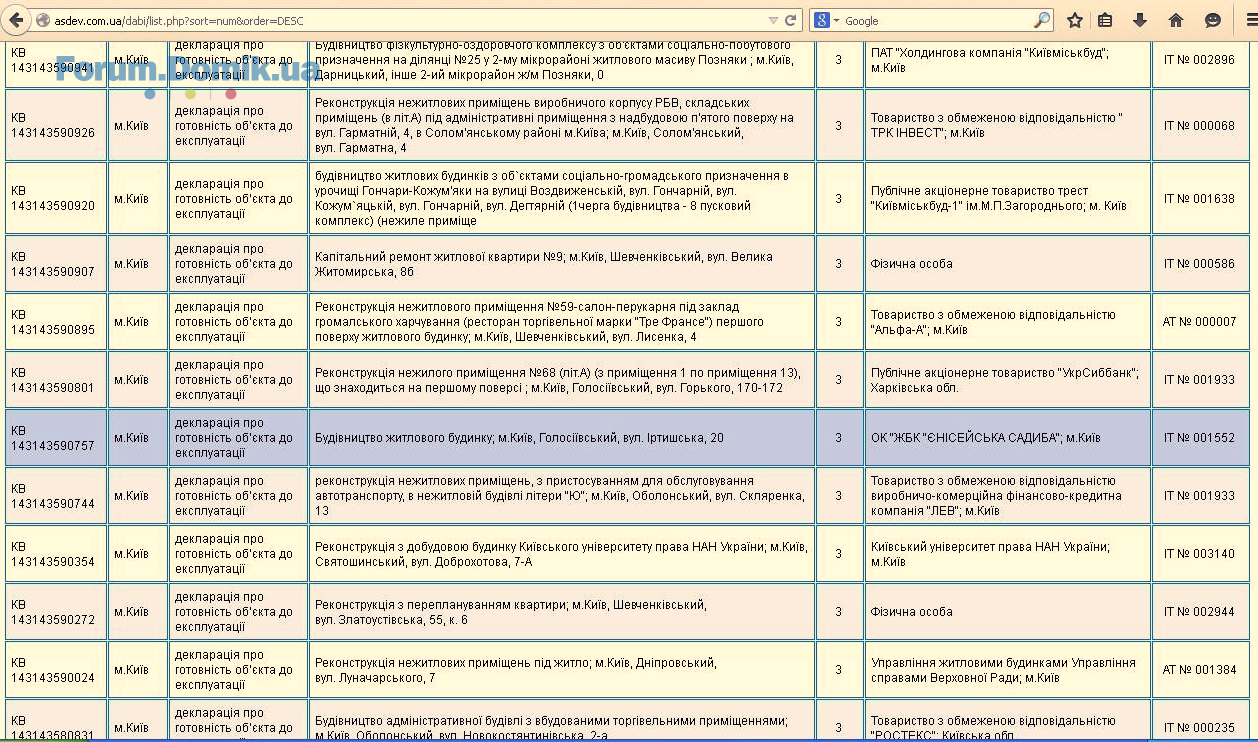Go to the home page

(1176, 20)
